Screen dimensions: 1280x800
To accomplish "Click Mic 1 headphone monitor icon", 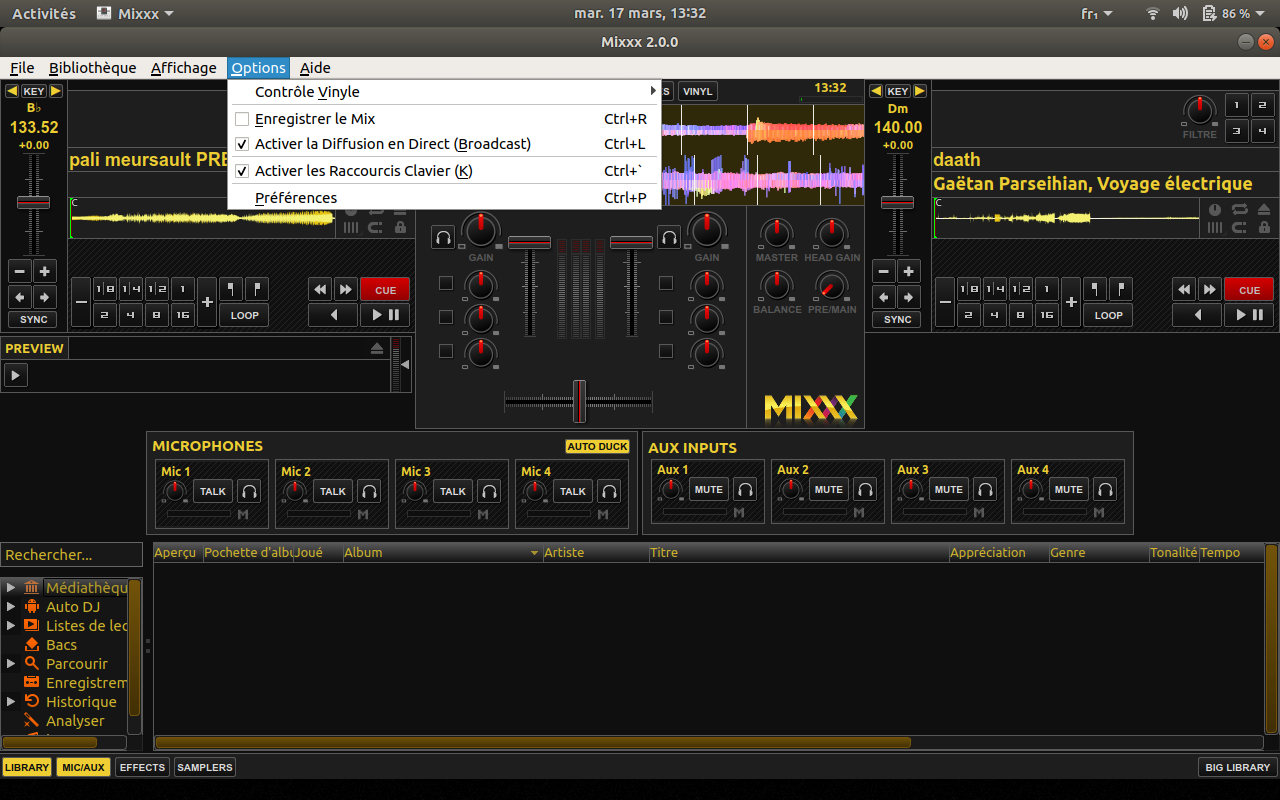I will click(x=249, y=491).
